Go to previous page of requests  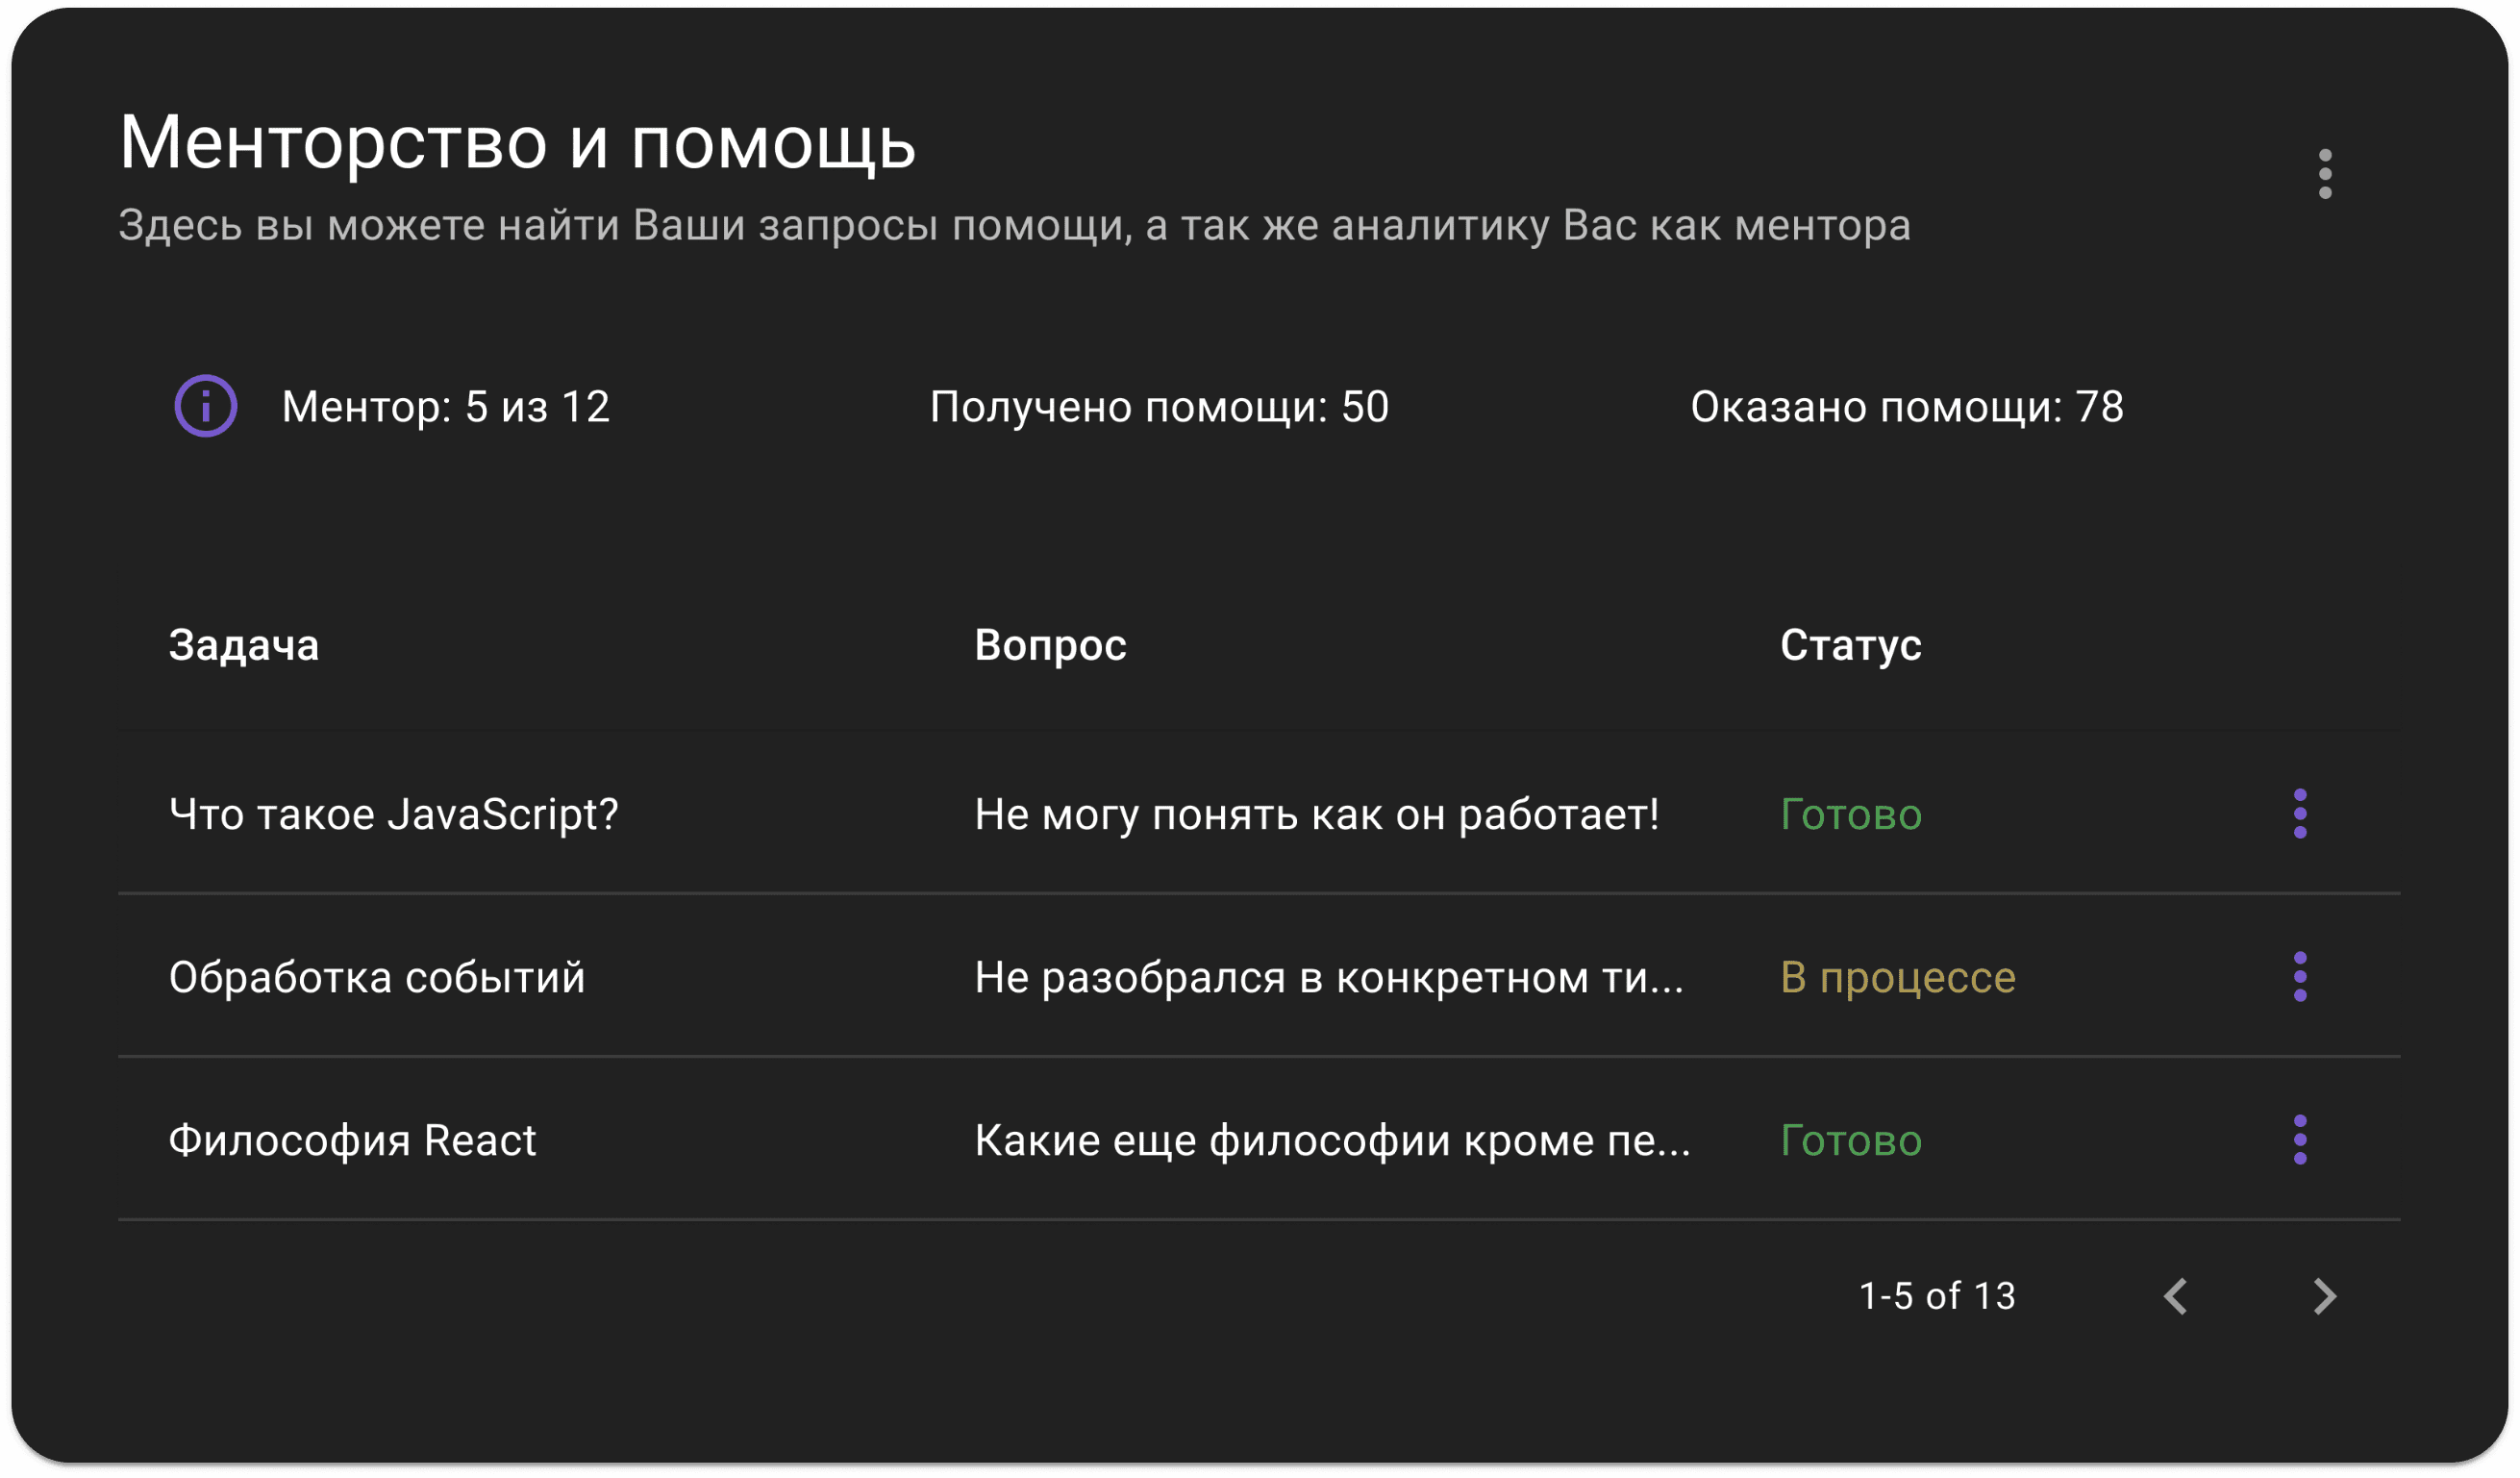click(x=2176, y=1296)
